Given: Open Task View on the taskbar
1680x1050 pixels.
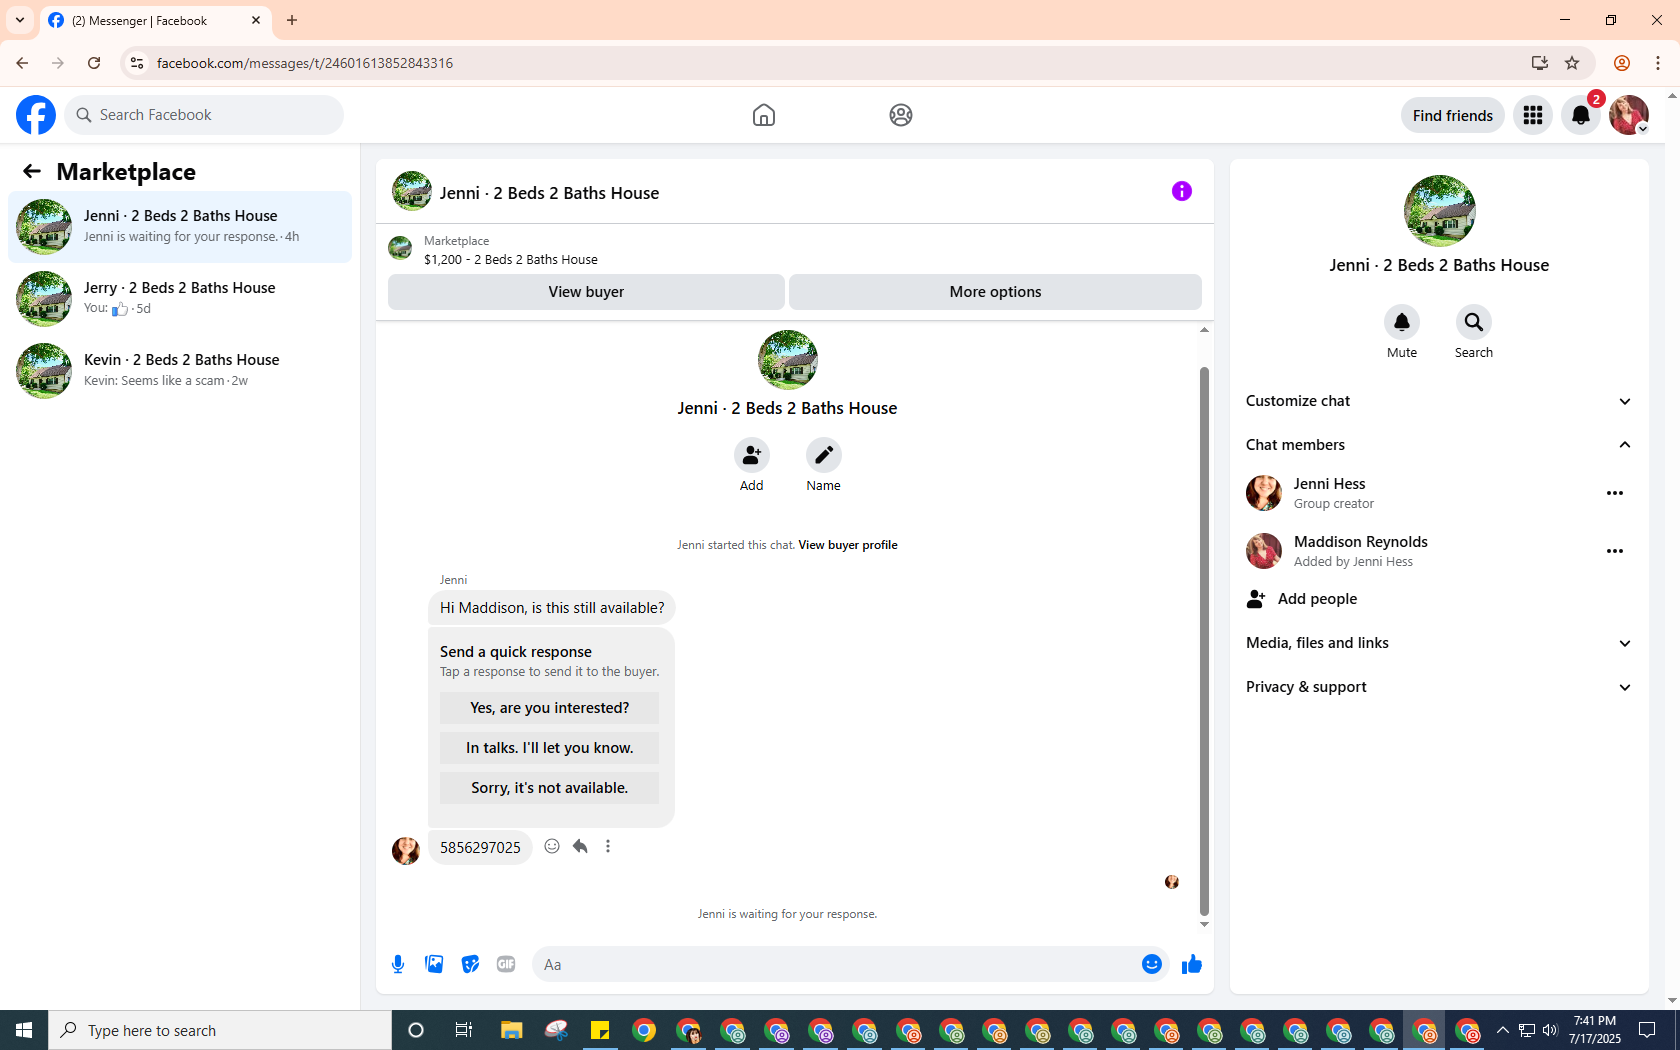Looking at the screenshot, I should click(463, 1030).
